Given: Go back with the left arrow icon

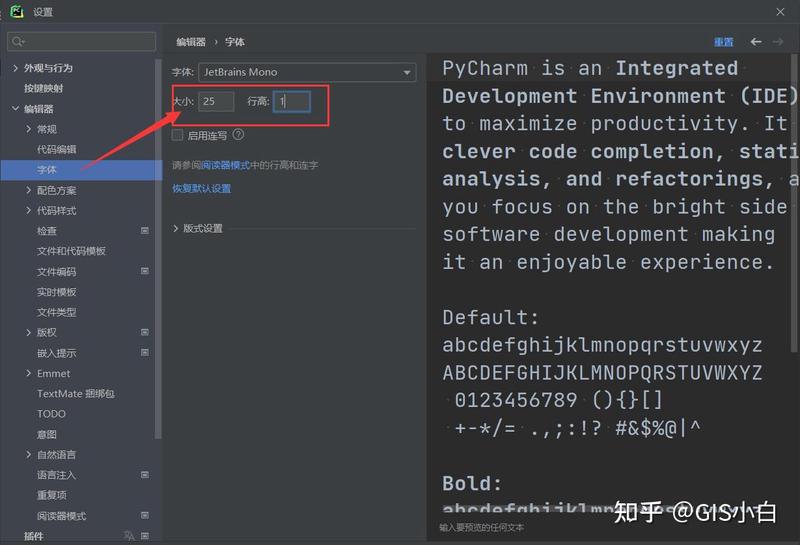Looking at the screenshot, I should [x=756, y=42].
